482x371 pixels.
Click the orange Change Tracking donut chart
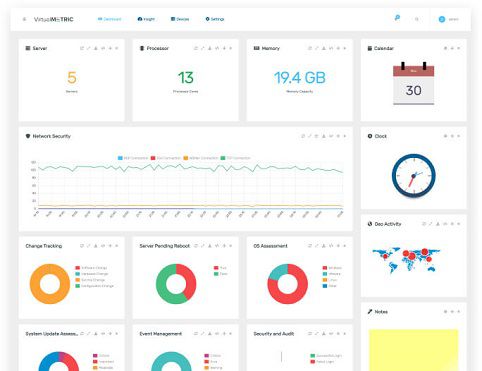click(50, 284)
